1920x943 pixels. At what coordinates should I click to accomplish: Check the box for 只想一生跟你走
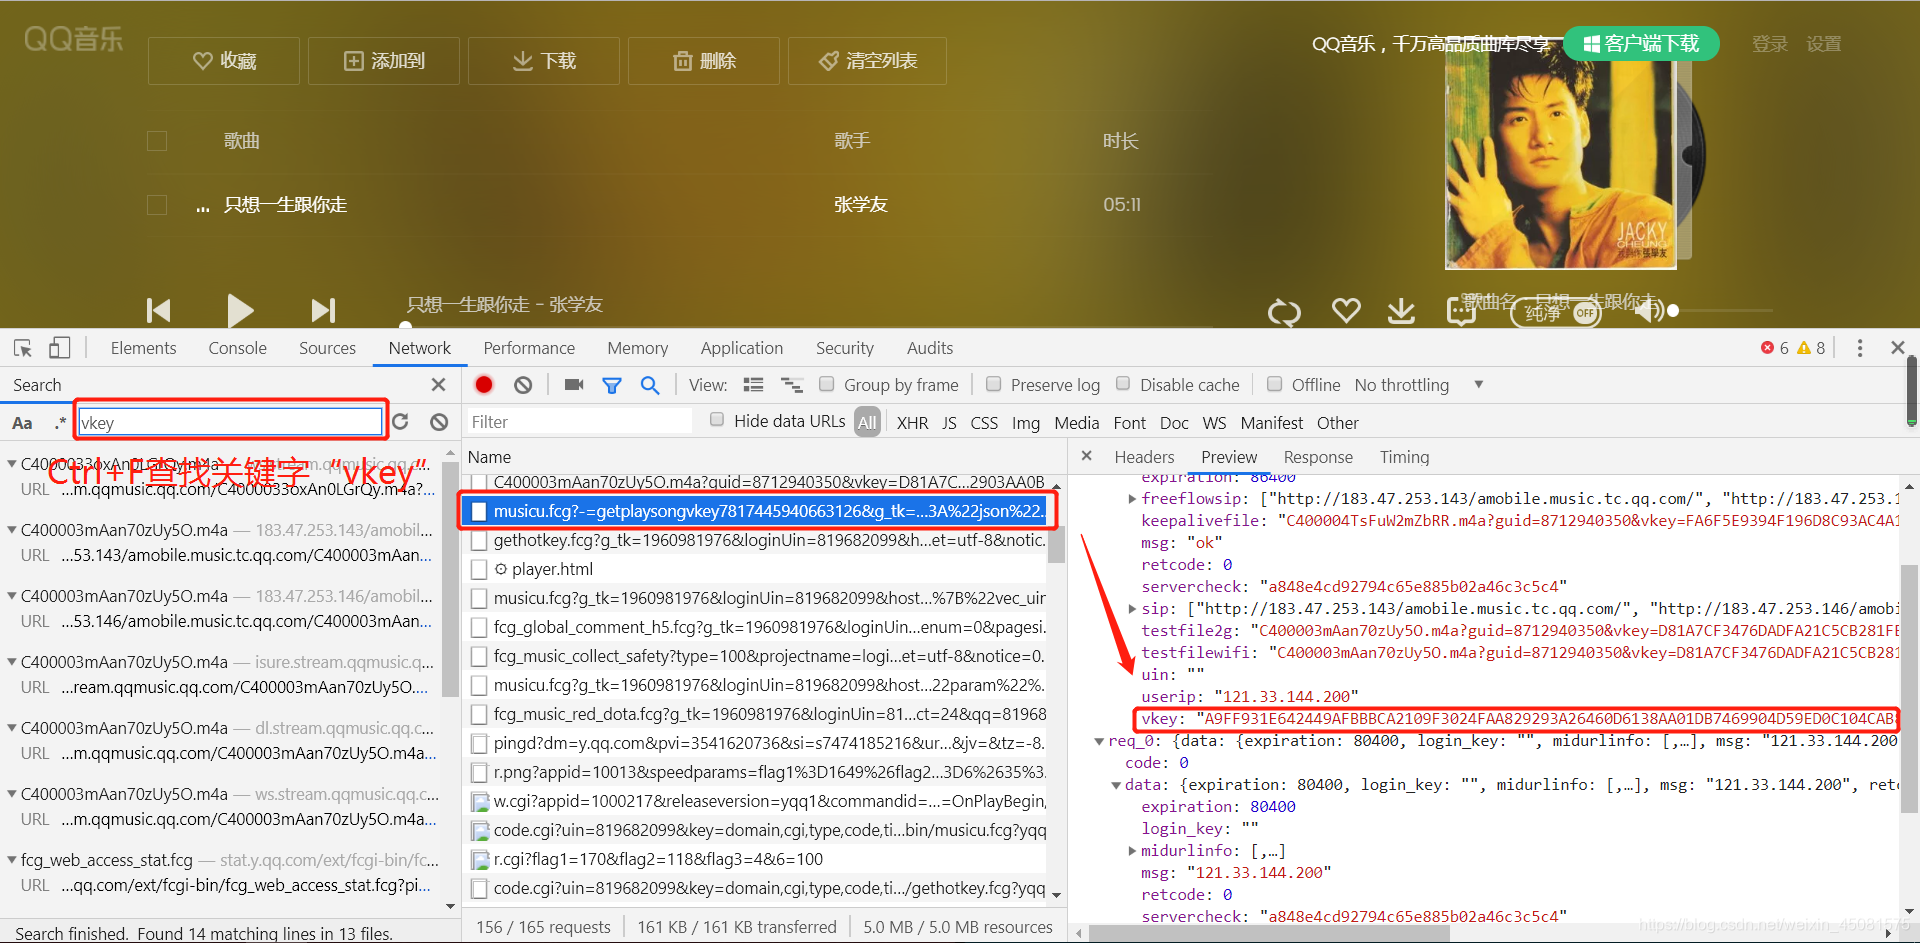click(x=157, y=205)
